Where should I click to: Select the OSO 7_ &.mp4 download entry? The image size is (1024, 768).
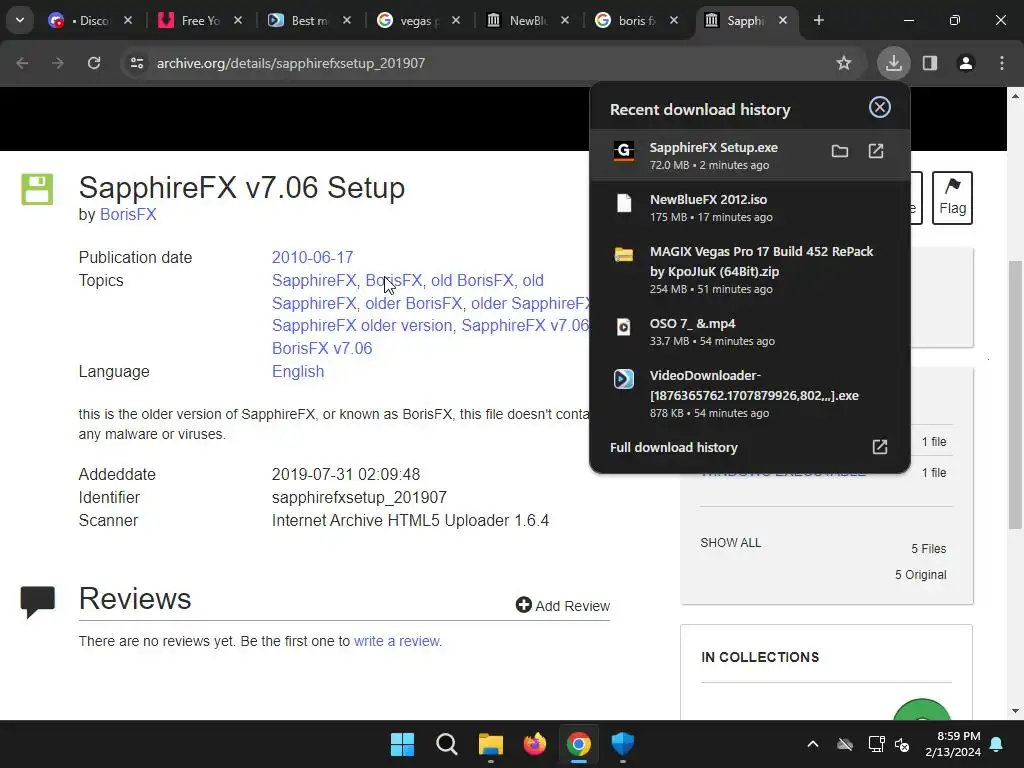pyautogui.click(x=749, y=331)
